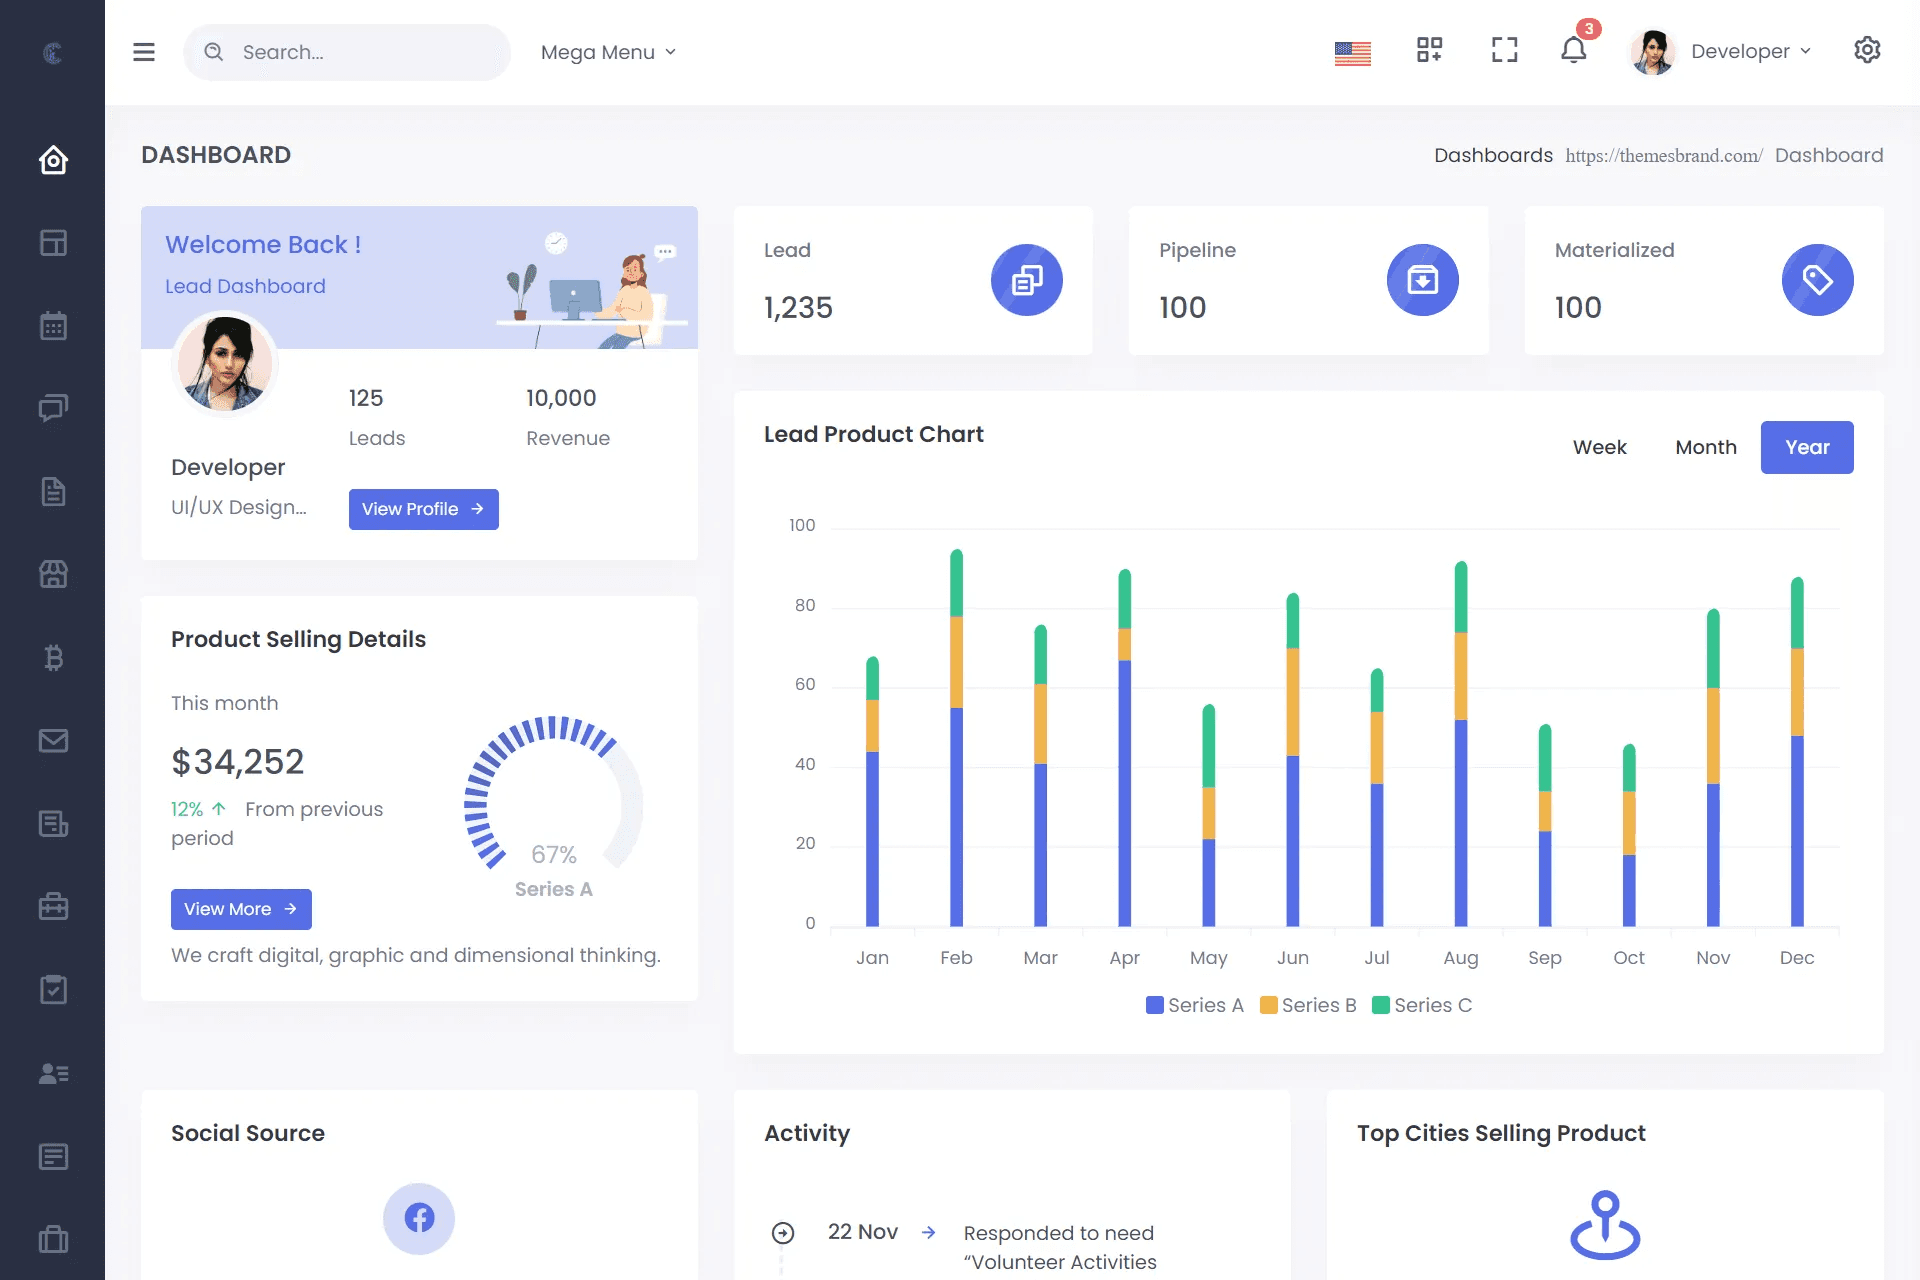Image resolution: width=1920 pixels, height=1280 pixels.
Task: Click the 22 Nov activity date
Action: [862, 1232]
